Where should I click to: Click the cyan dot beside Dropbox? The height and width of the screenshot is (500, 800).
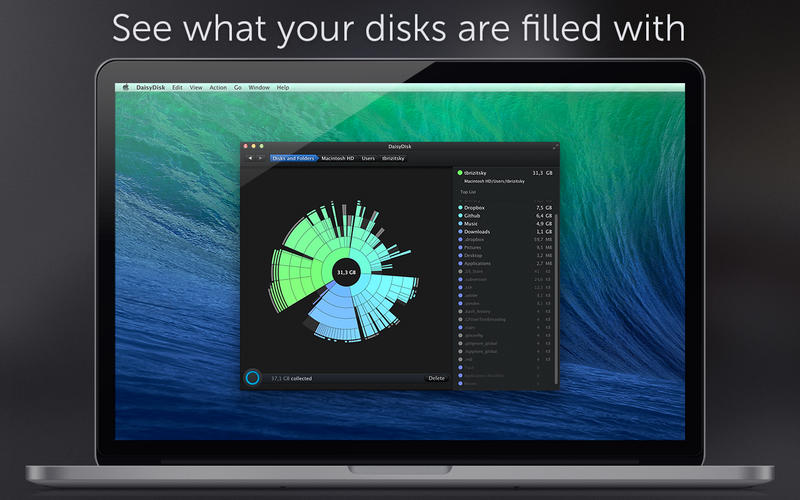pos(460,208)
